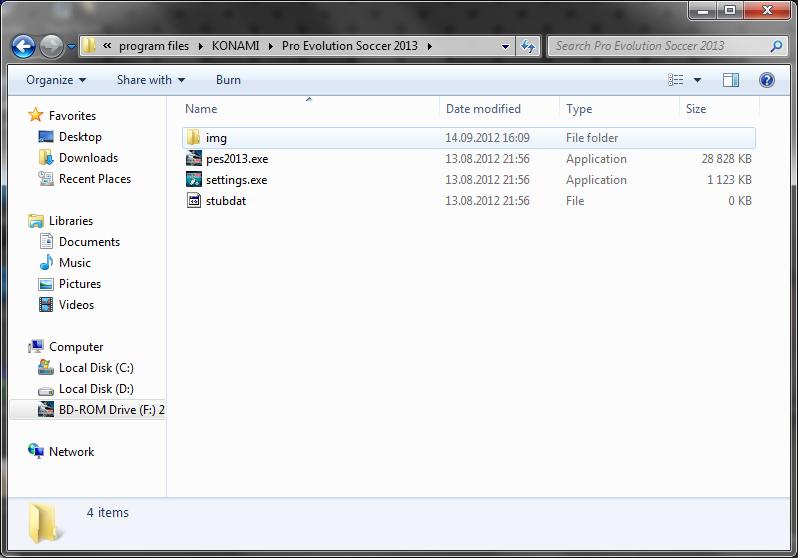Go back with the blue Back arrow
The image size is (798, 558).
click(x=23, y=46)
